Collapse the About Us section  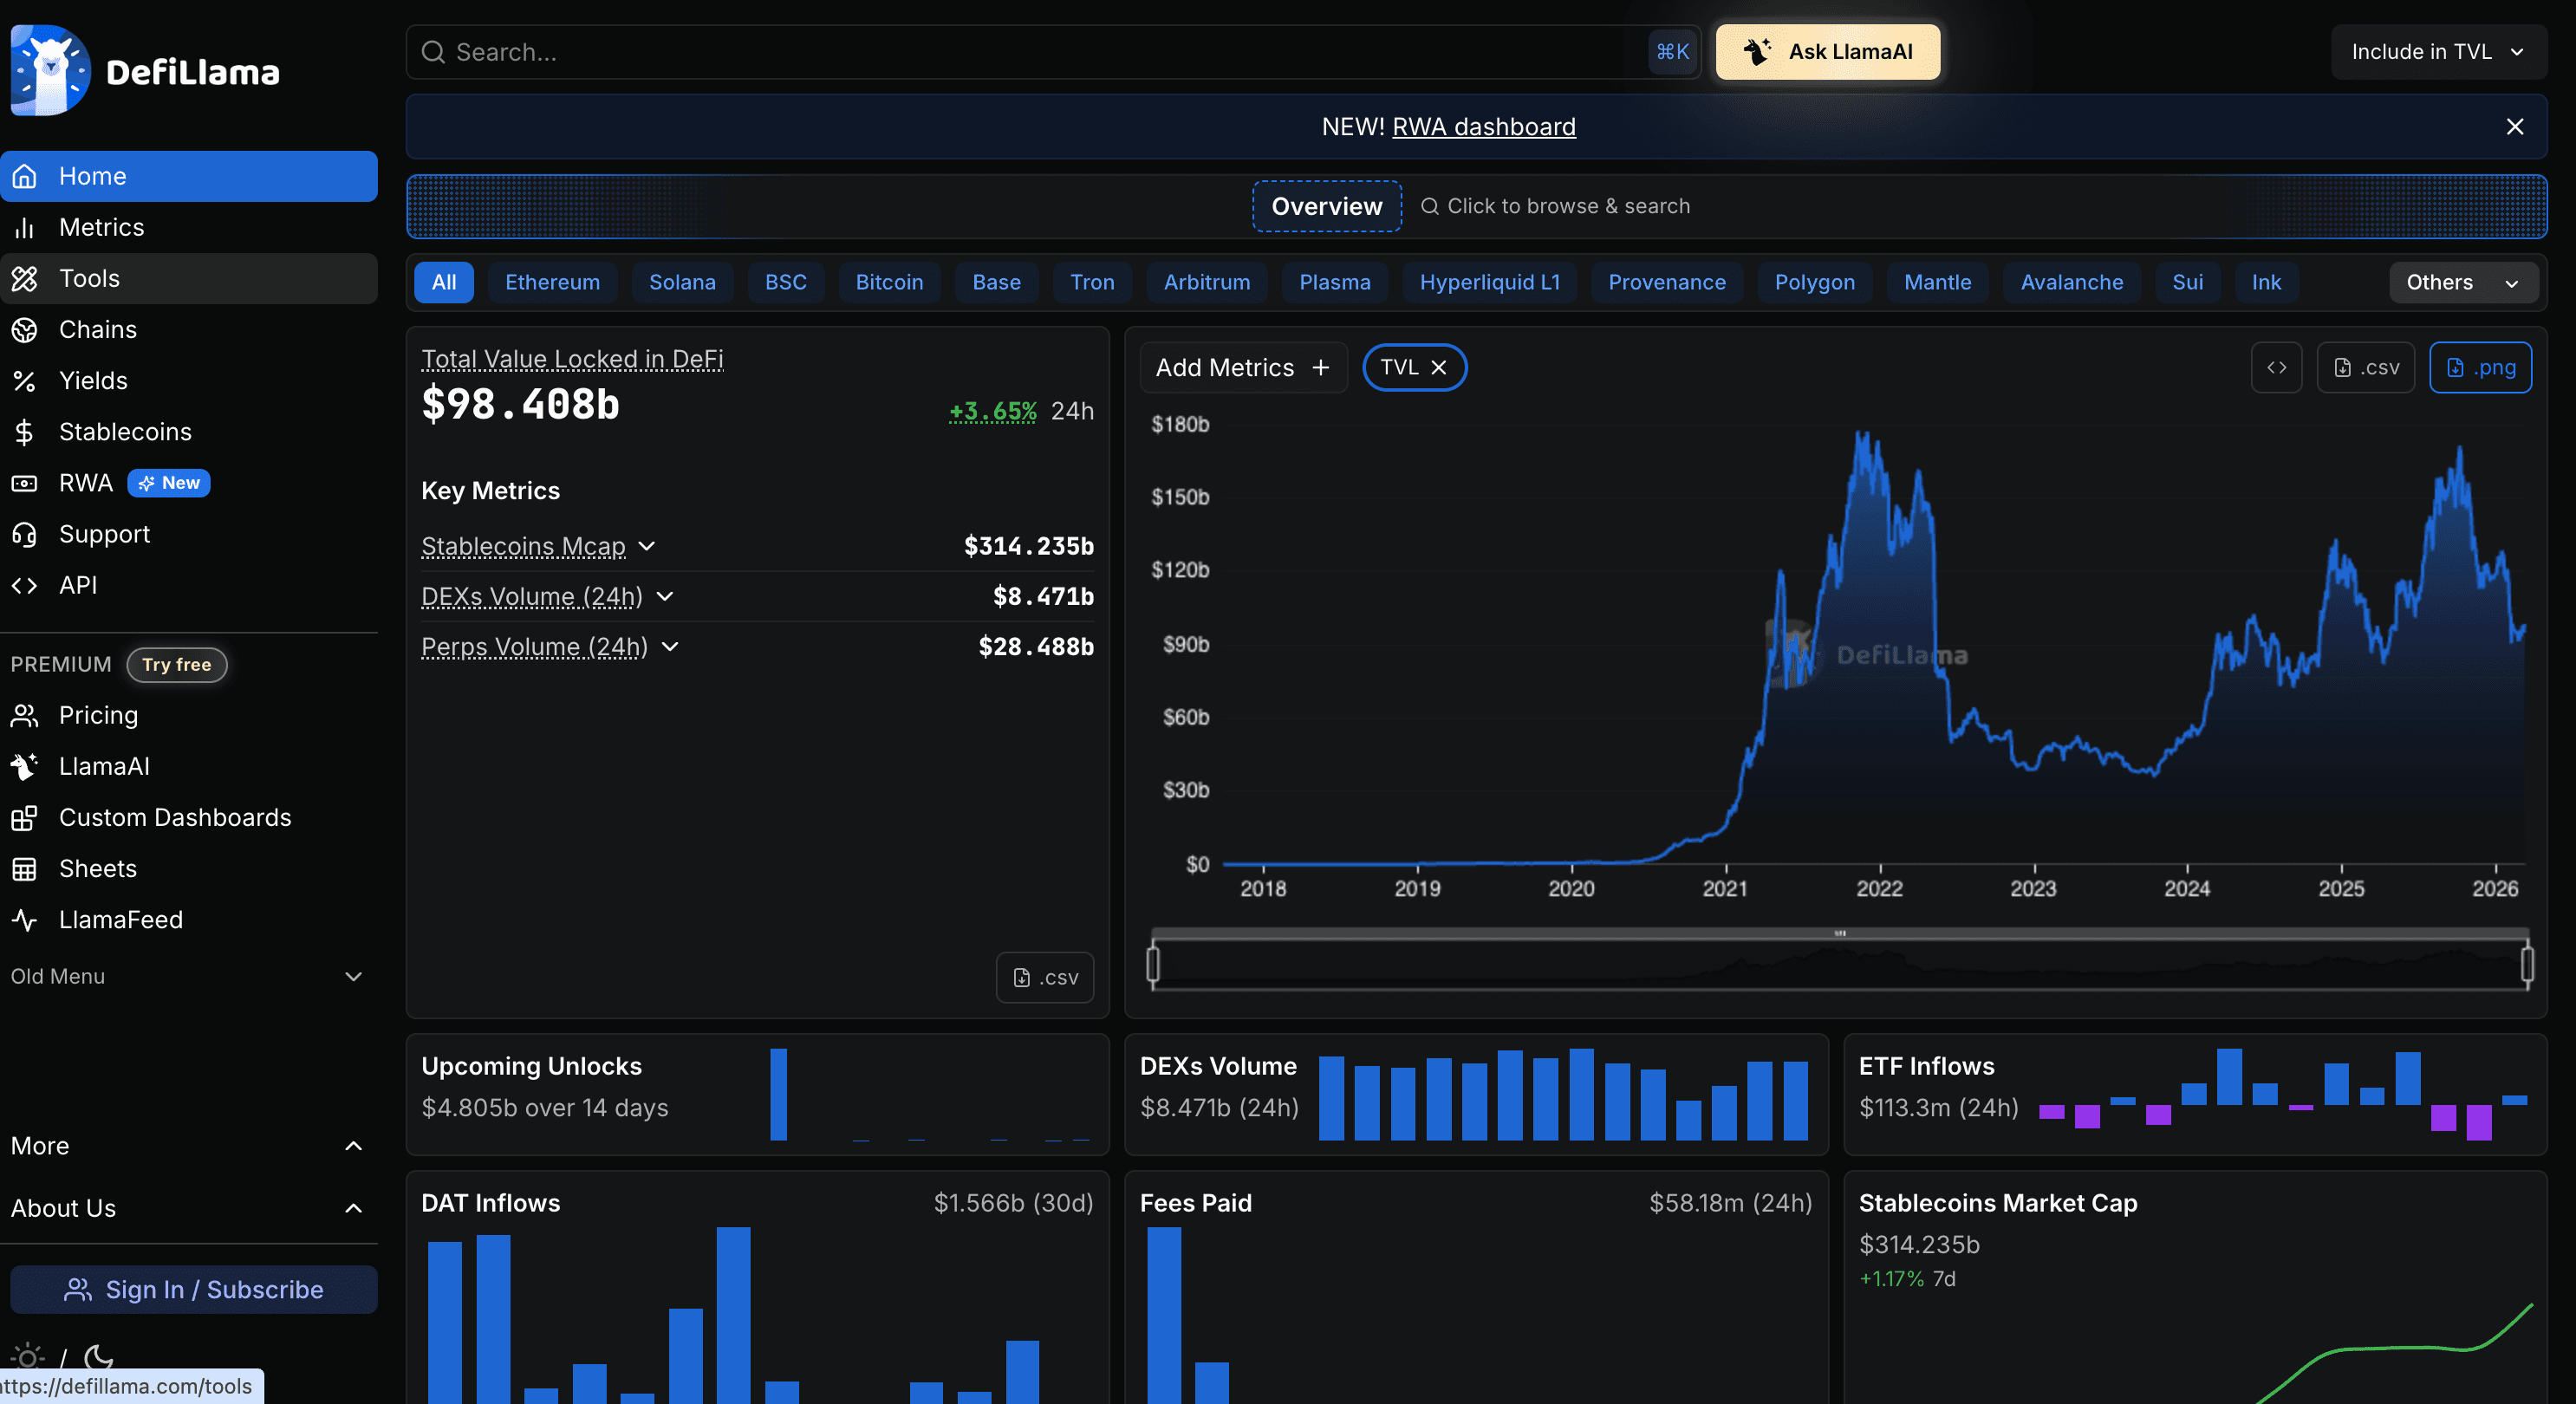(353, 1208)
